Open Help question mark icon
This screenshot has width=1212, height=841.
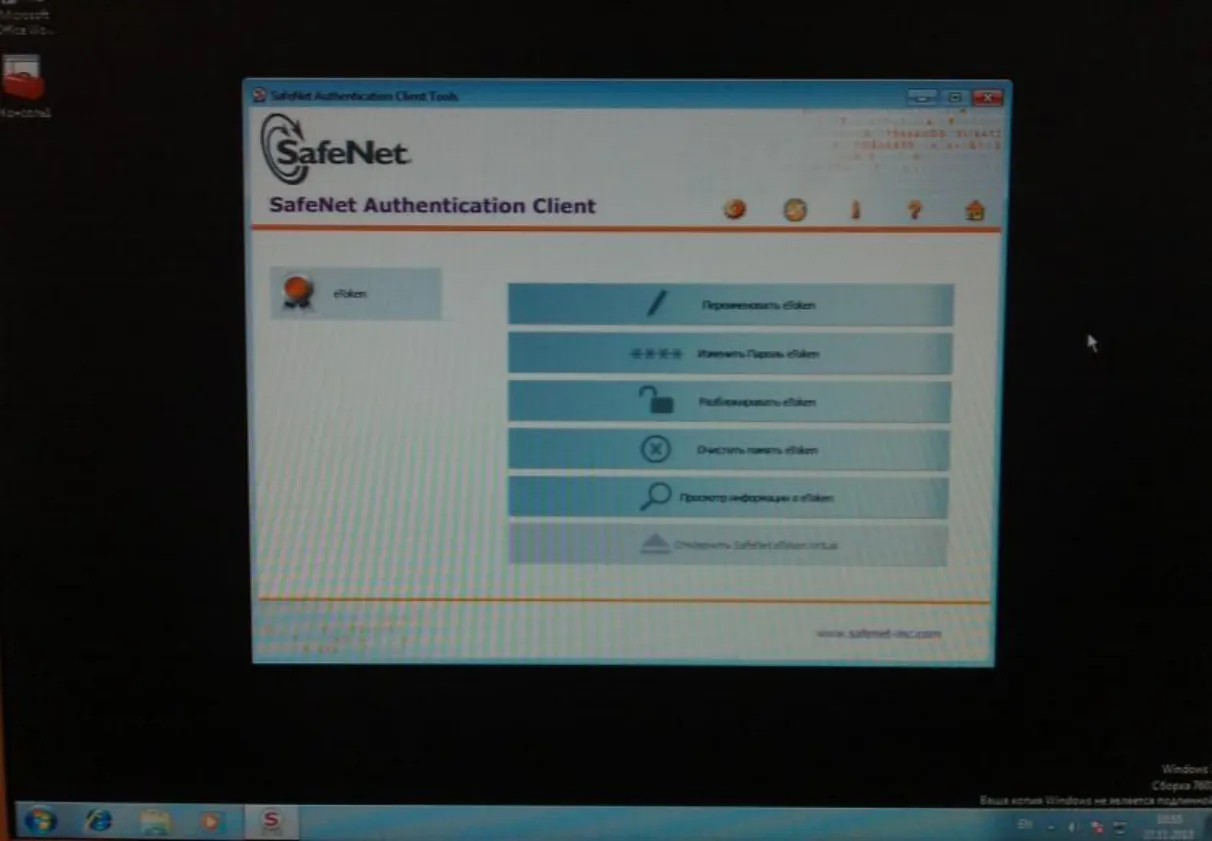(914, 210)
